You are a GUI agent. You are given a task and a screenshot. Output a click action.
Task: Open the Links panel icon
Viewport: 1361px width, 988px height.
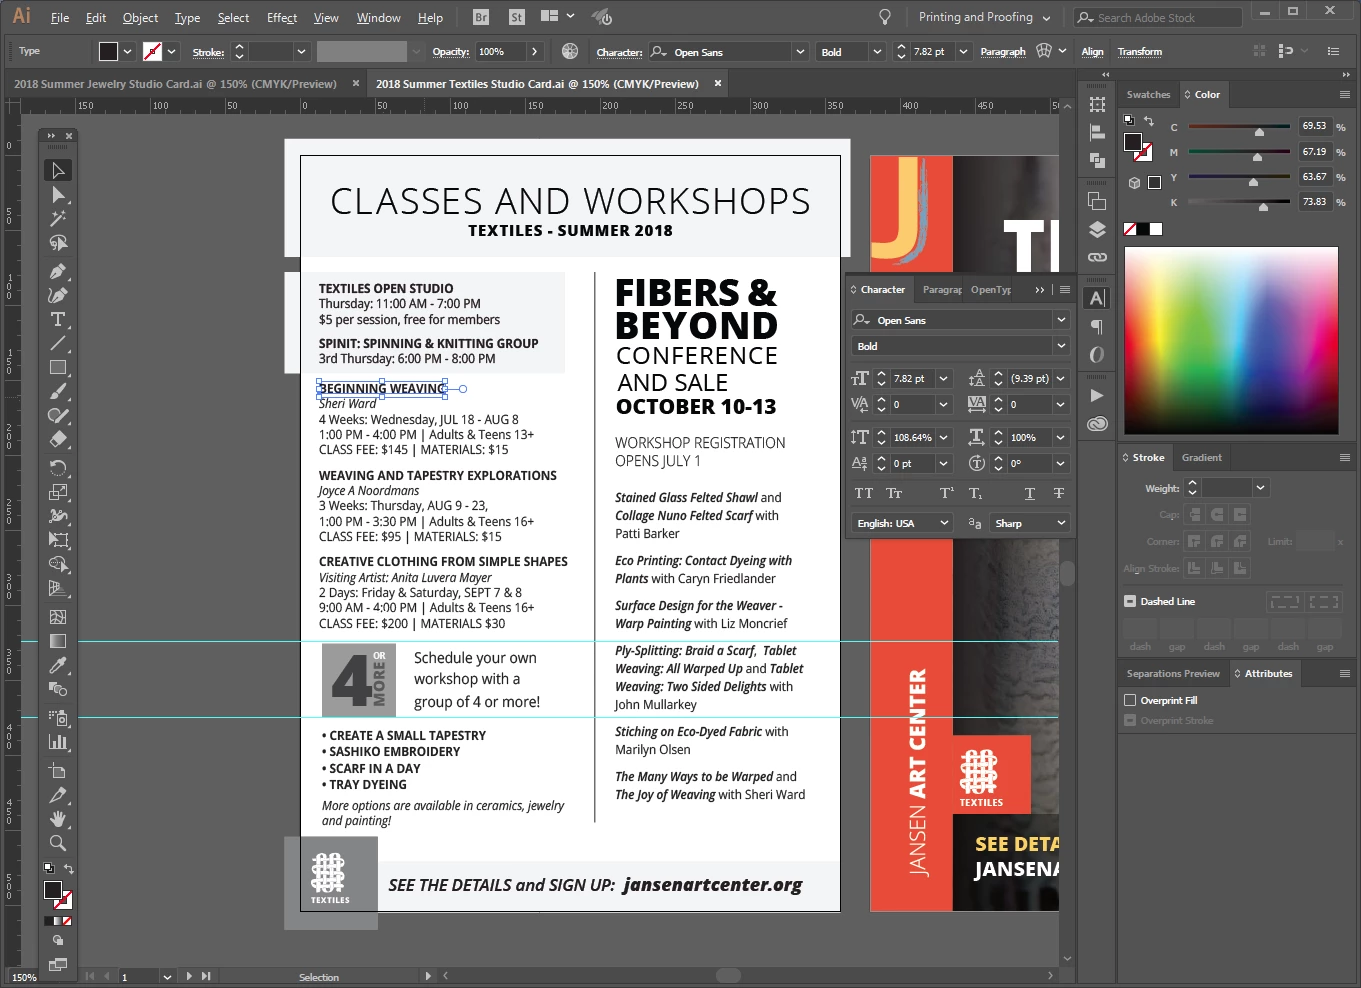click(1097, 257)
